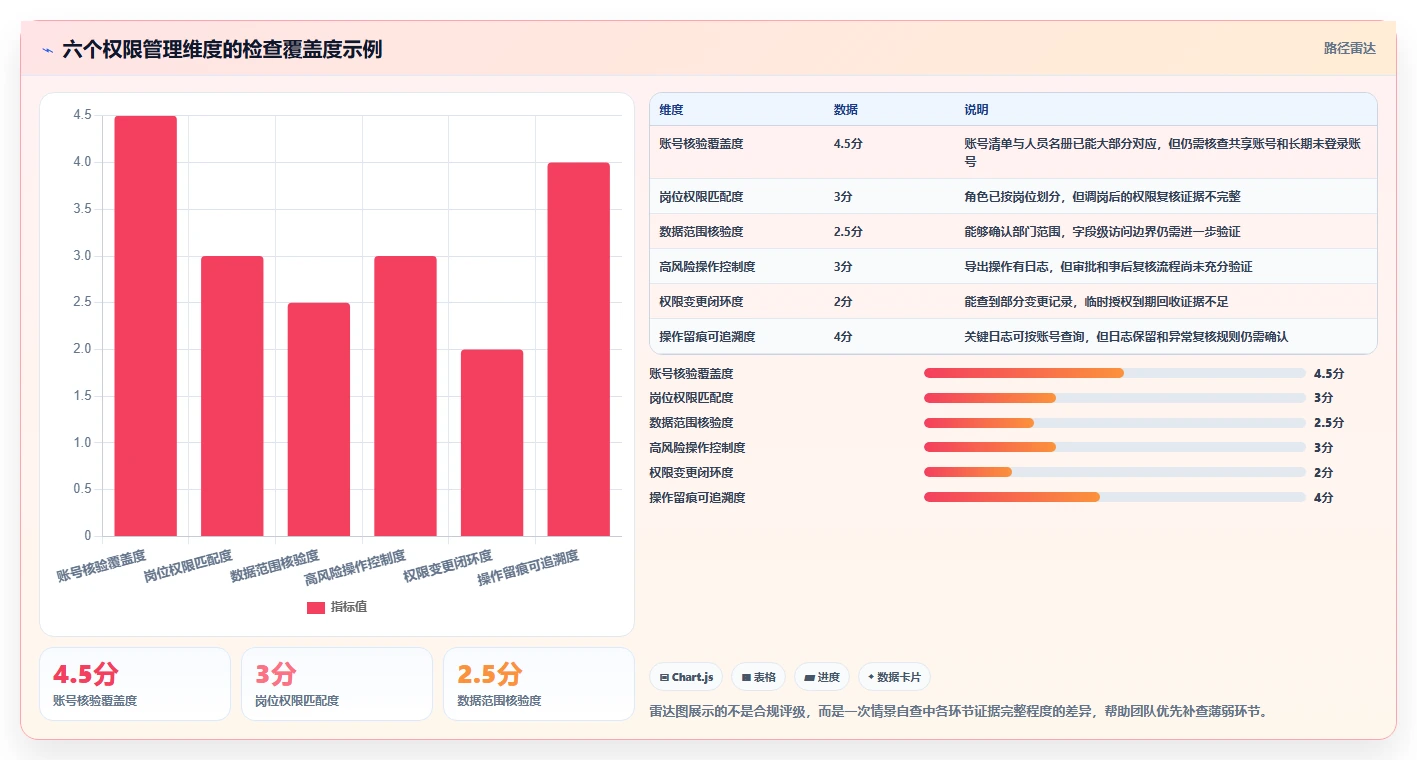Click the x-axis label 操作留痕可追溯度

pyautogui.click(x=528, y=567)
